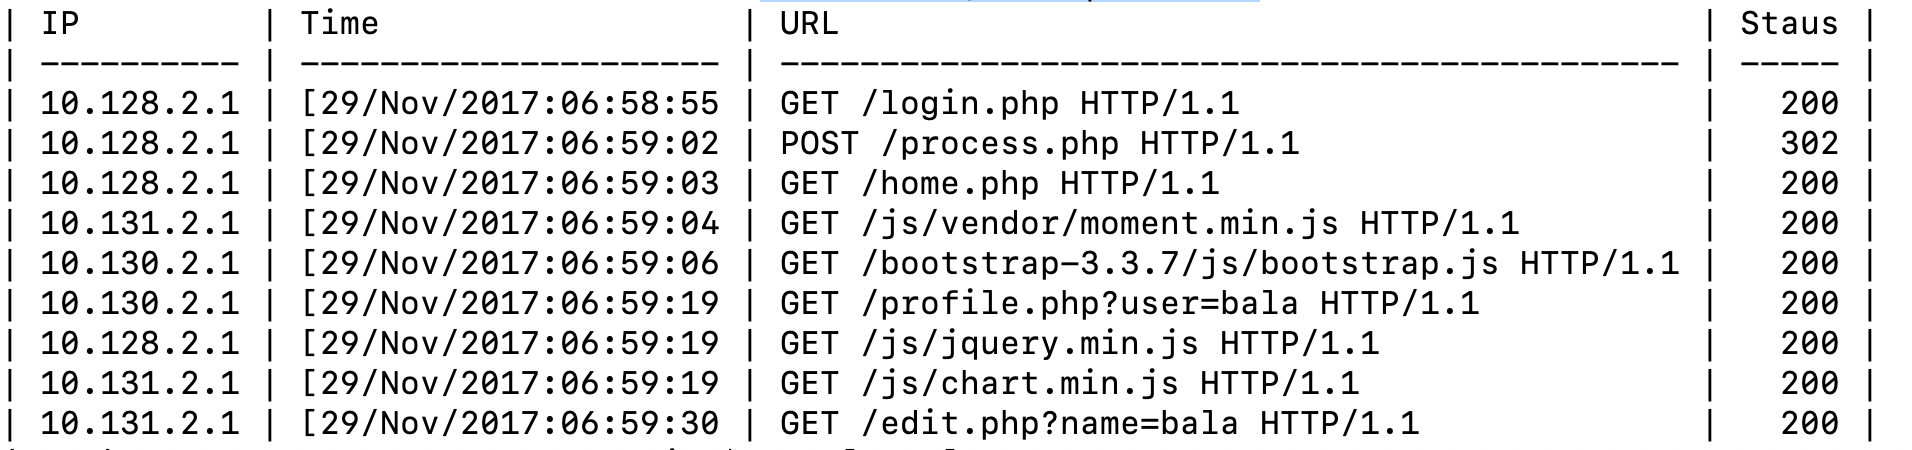Image resolution: width=1912 pixels, height=450 pixels.
Task: Click the Staus column header
Action: point(1789,24)
